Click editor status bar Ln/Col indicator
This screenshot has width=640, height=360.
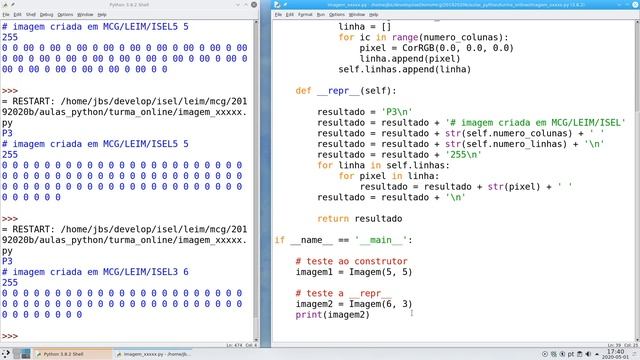click(x=622, y=345)
